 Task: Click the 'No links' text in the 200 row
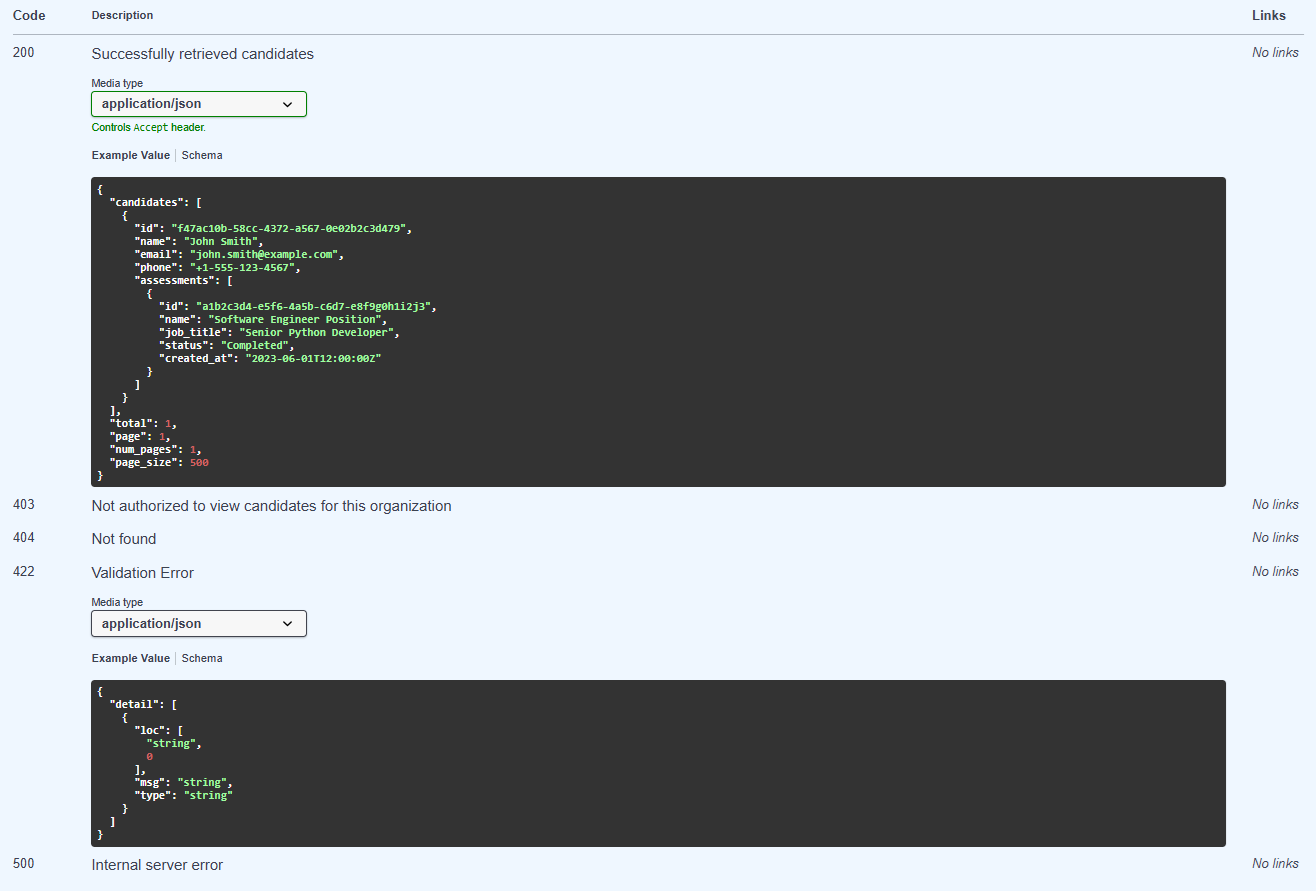coord(1275,53)
